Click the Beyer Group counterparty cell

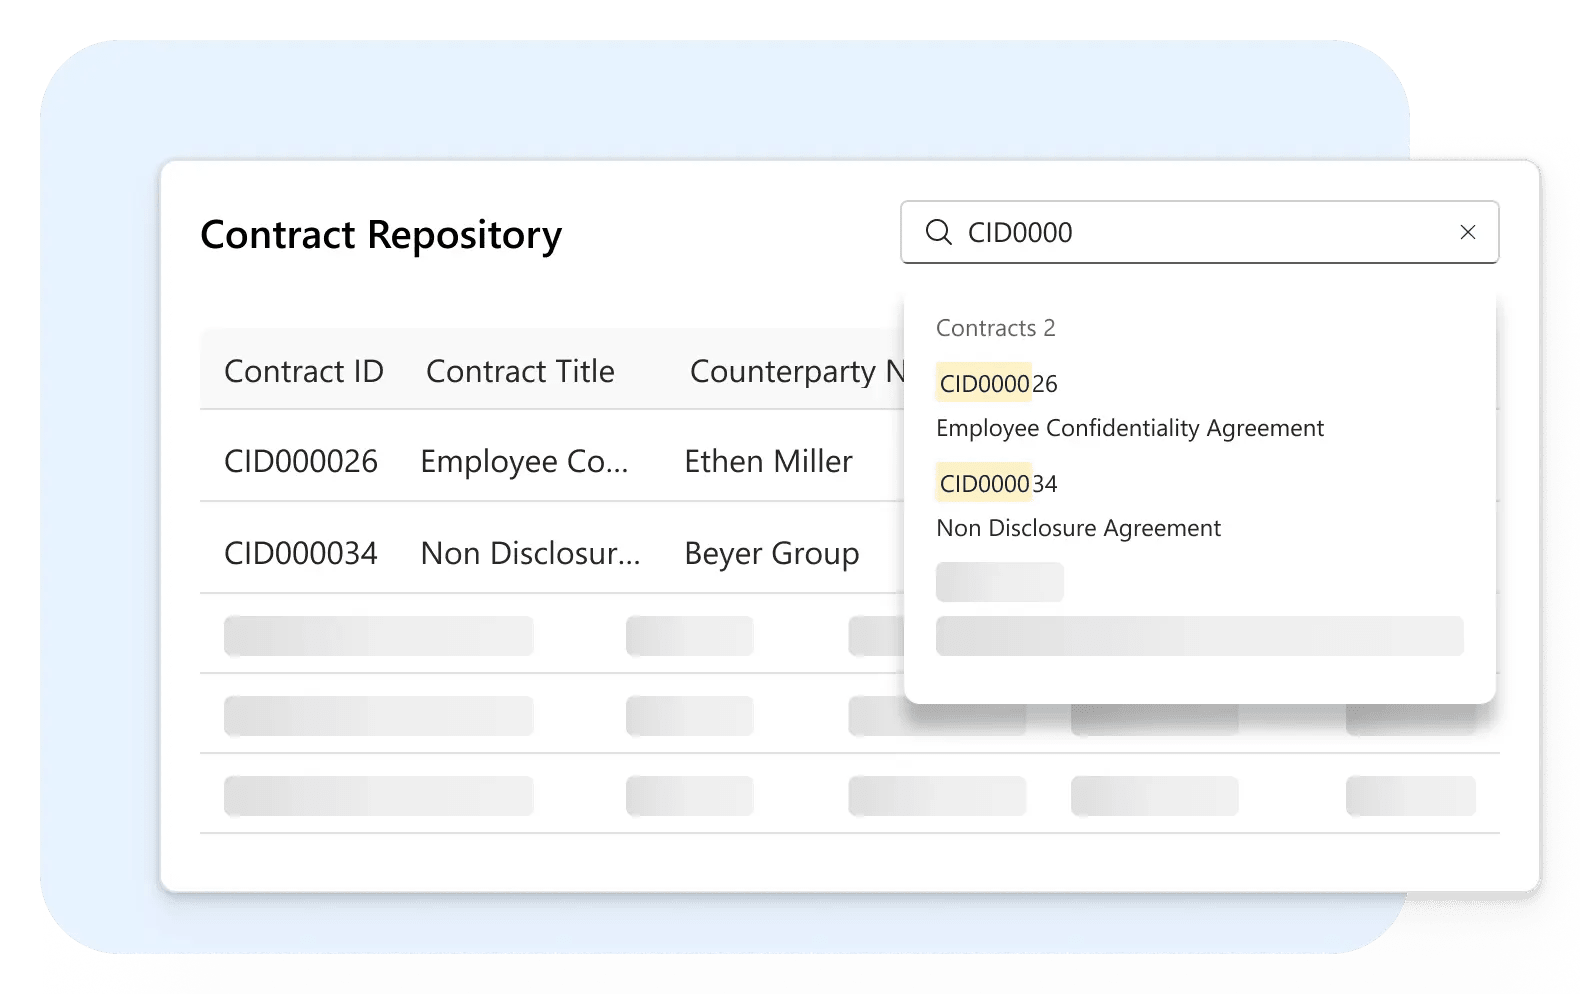[772, 554]
